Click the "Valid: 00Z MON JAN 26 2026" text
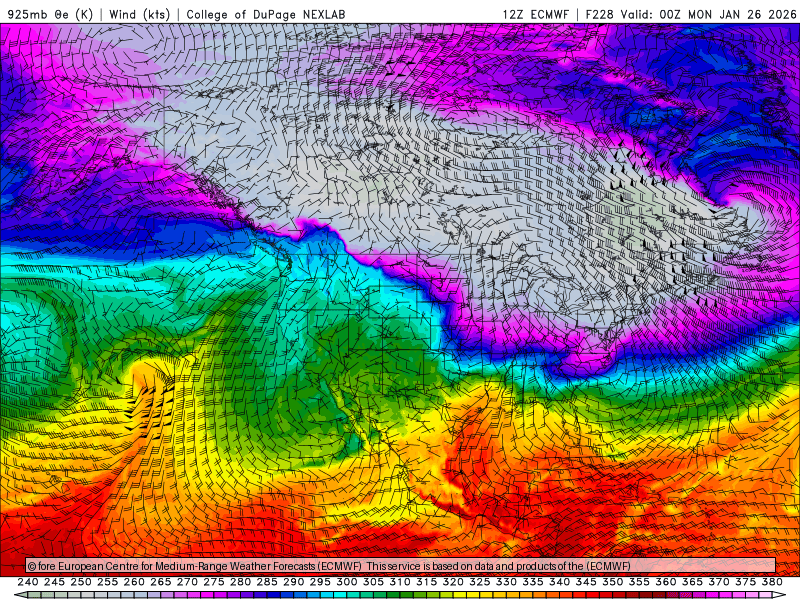800x600 pixels. pyautogui.click(x=708, y=14)
